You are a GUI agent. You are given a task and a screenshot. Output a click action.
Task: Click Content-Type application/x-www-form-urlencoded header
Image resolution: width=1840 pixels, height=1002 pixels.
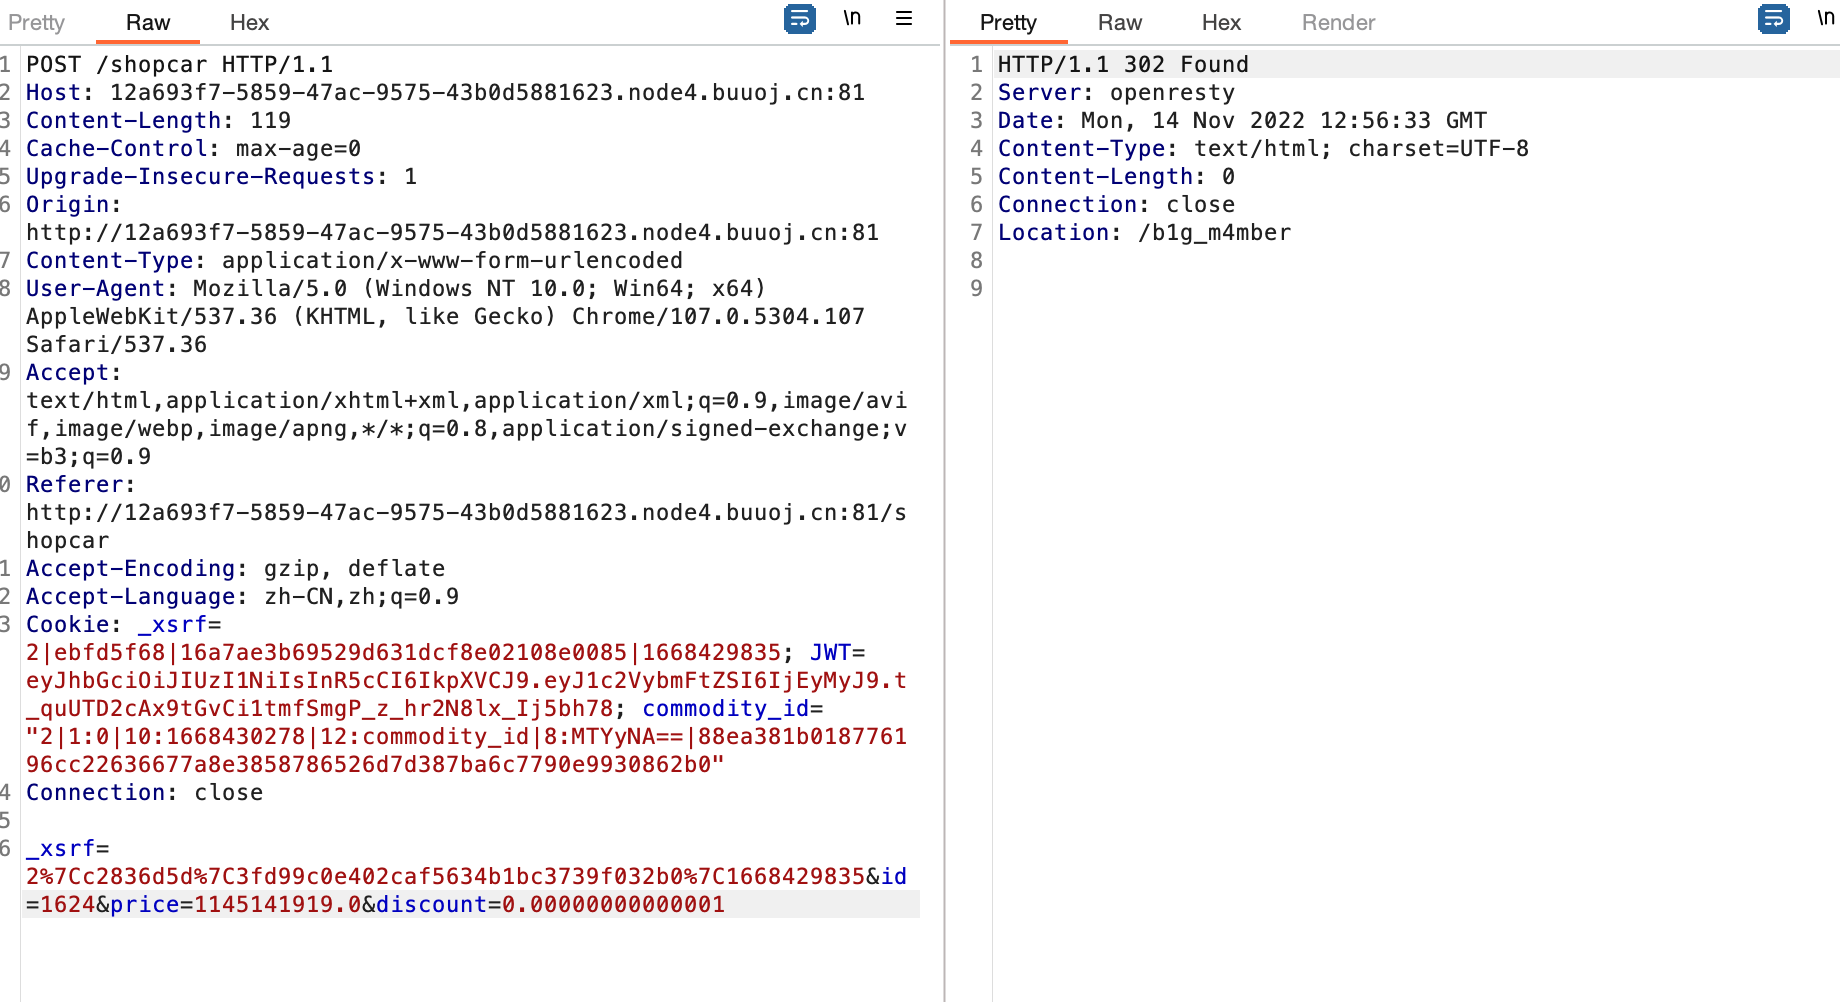[354, 261]
